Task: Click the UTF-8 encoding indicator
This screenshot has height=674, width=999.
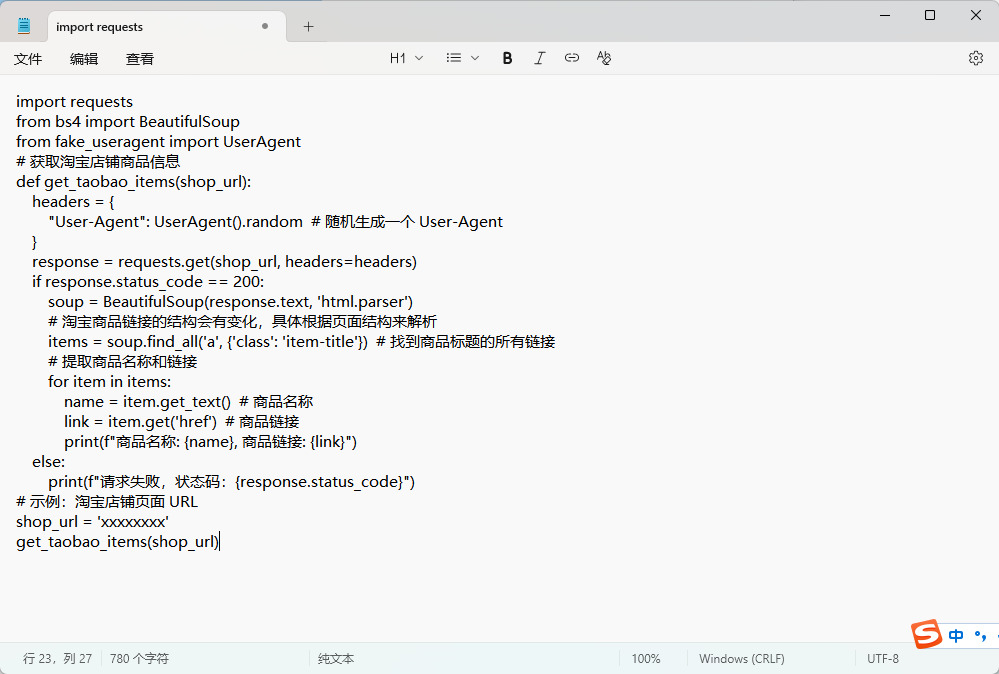Action: pyautogui.click(x=882, y=659)
